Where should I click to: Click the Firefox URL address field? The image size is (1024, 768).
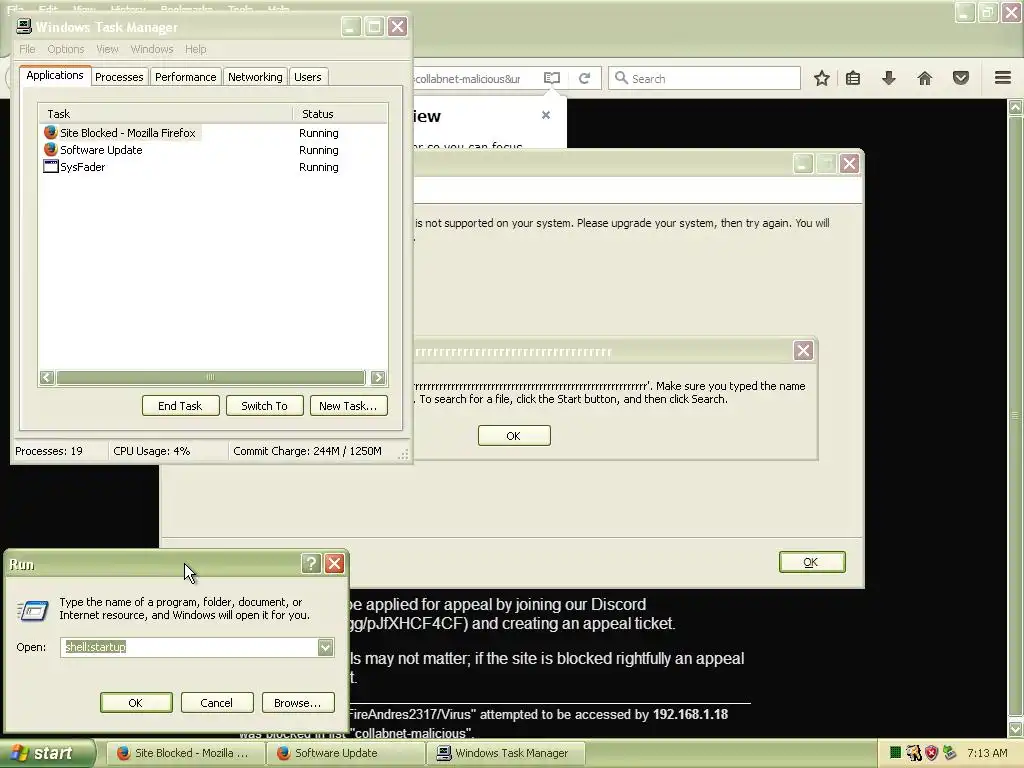474,78
